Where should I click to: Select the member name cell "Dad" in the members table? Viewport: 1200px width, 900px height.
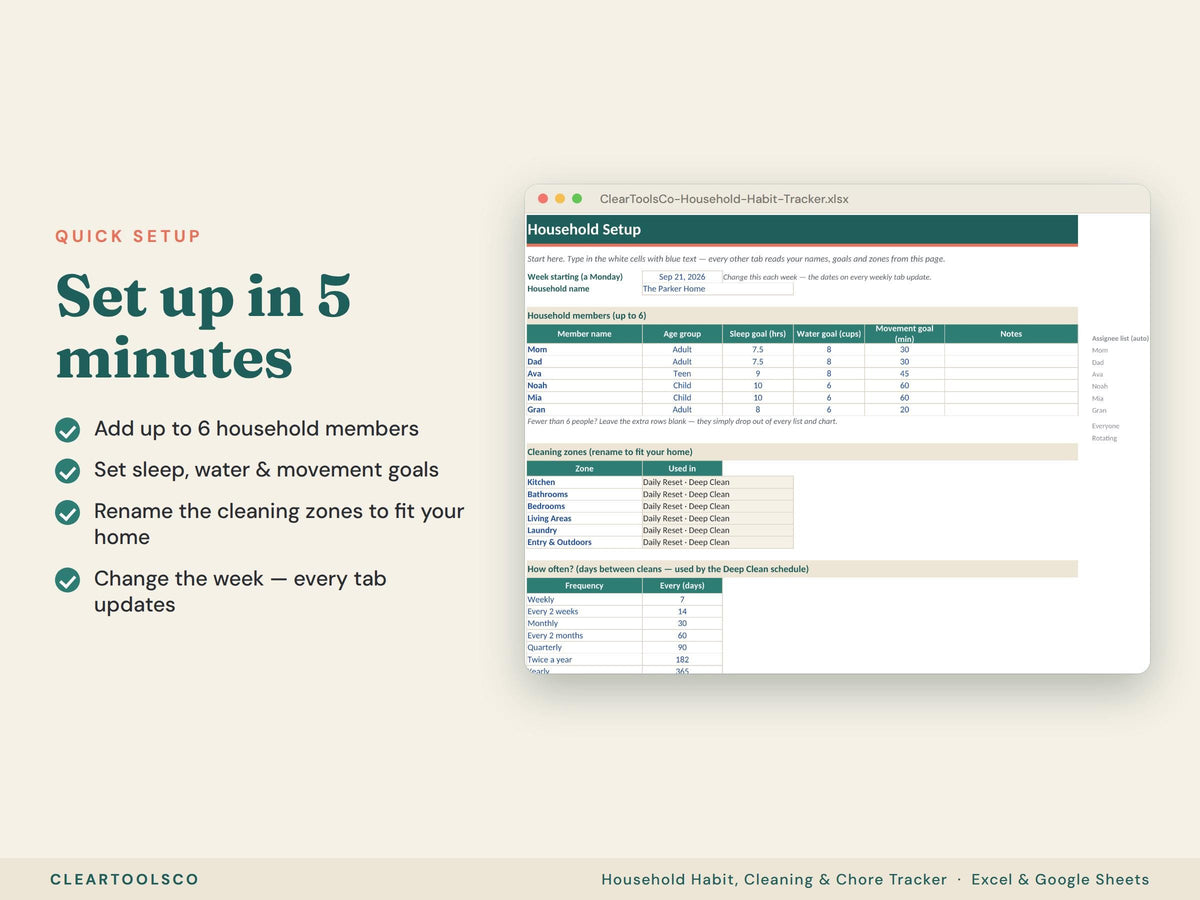(x=584, y=362)
